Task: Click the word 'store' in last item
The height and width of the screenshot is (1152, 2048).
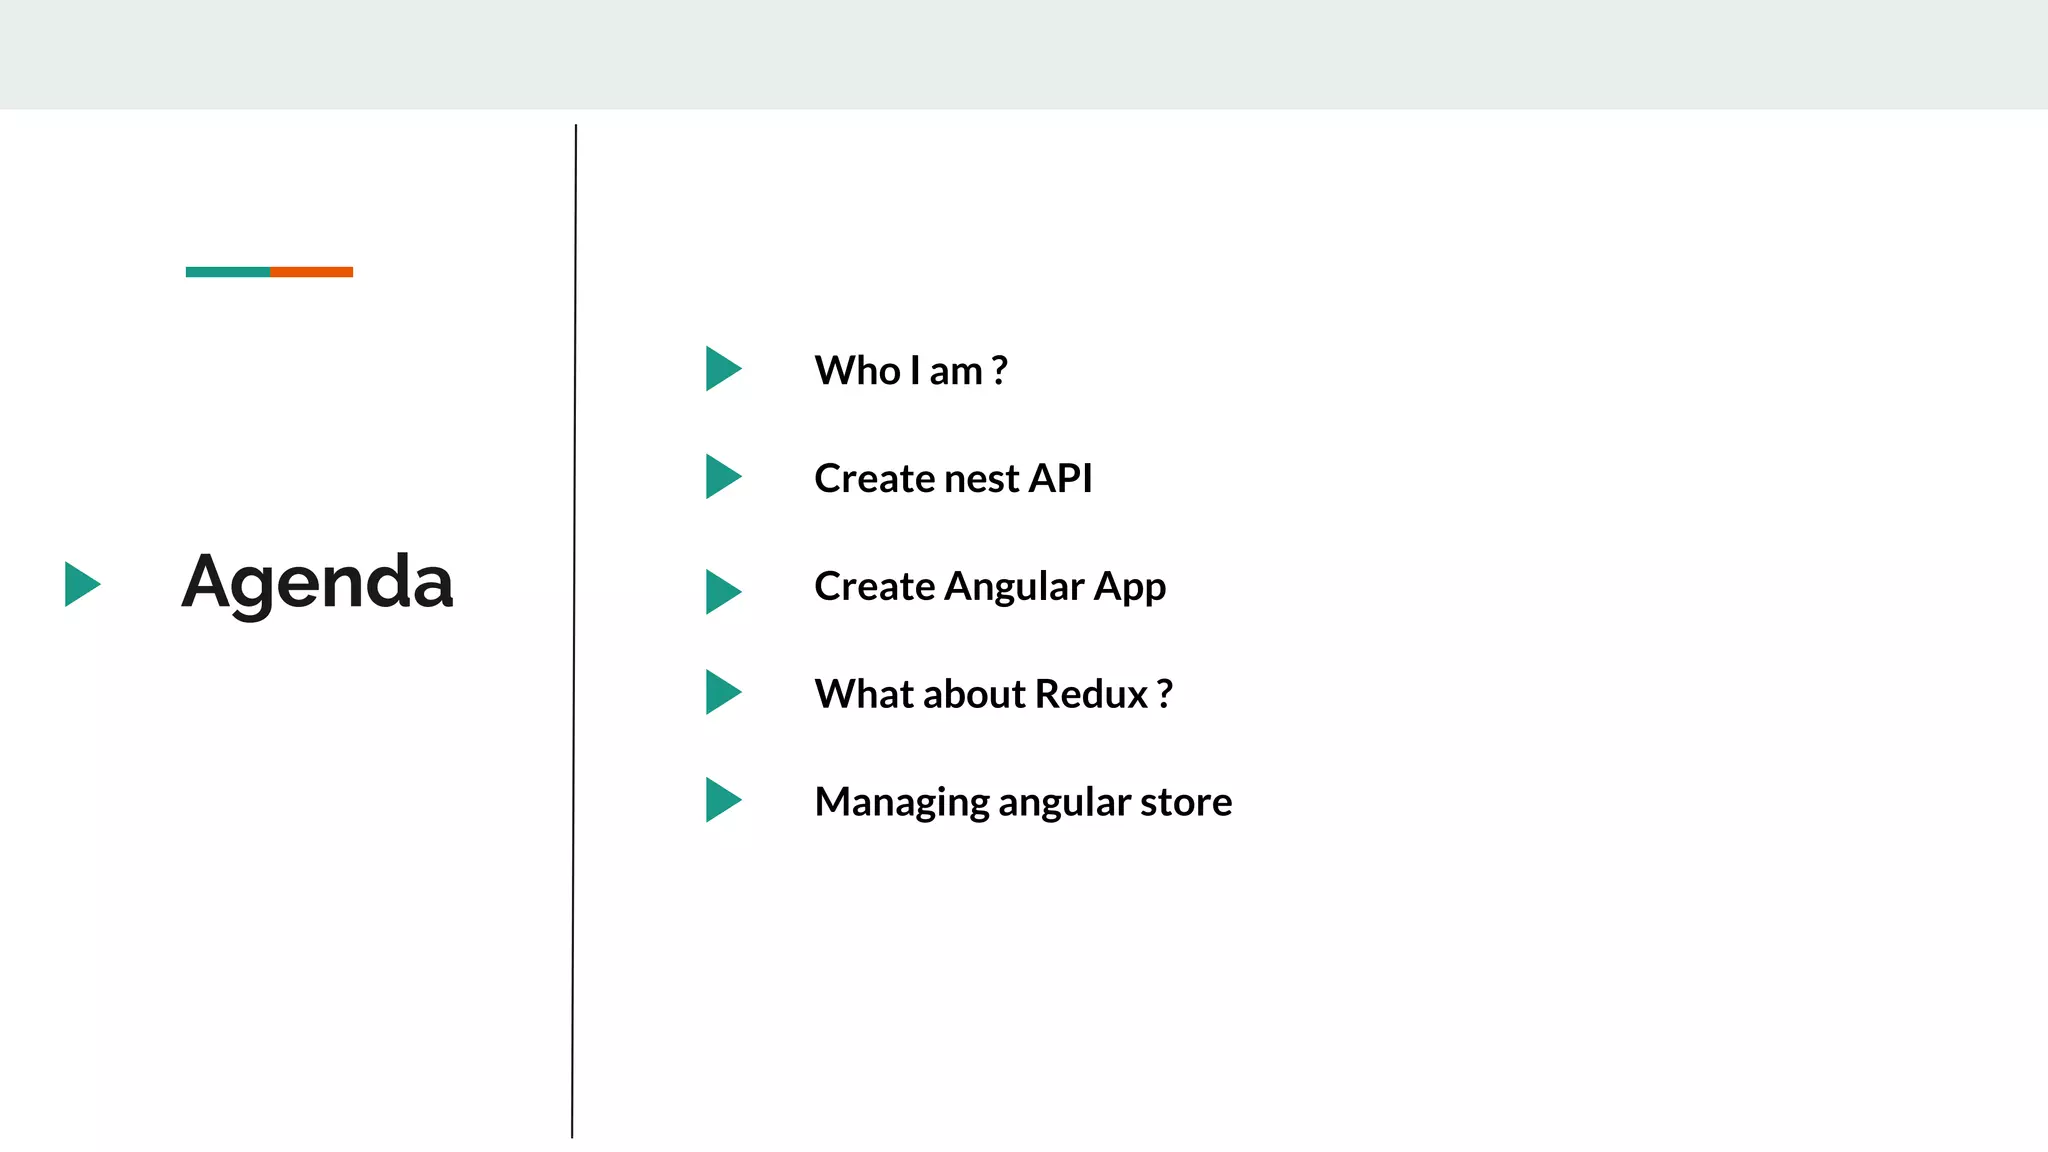Action: click(1186, 802)
